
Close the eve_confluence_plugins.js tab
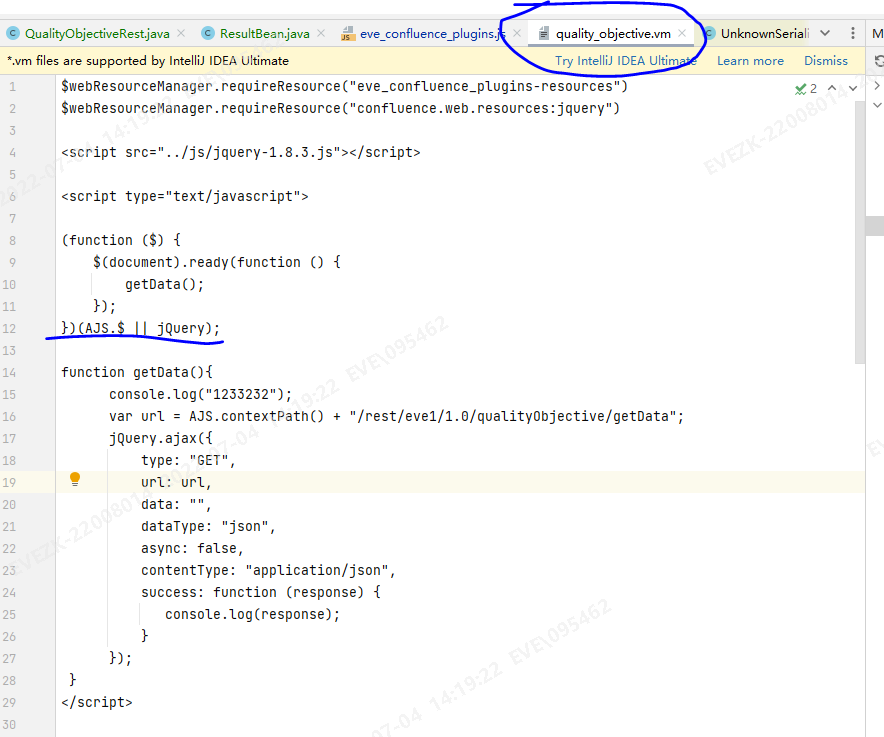coord(516,33)
